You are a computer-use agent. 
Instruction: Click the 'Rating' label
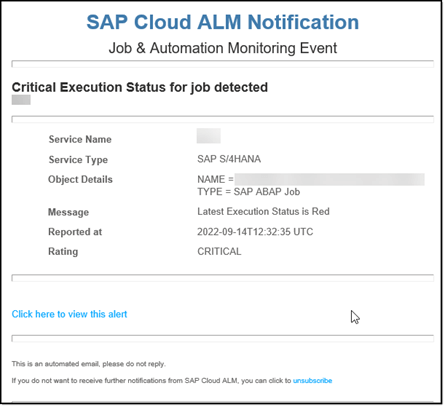point(63,251)
